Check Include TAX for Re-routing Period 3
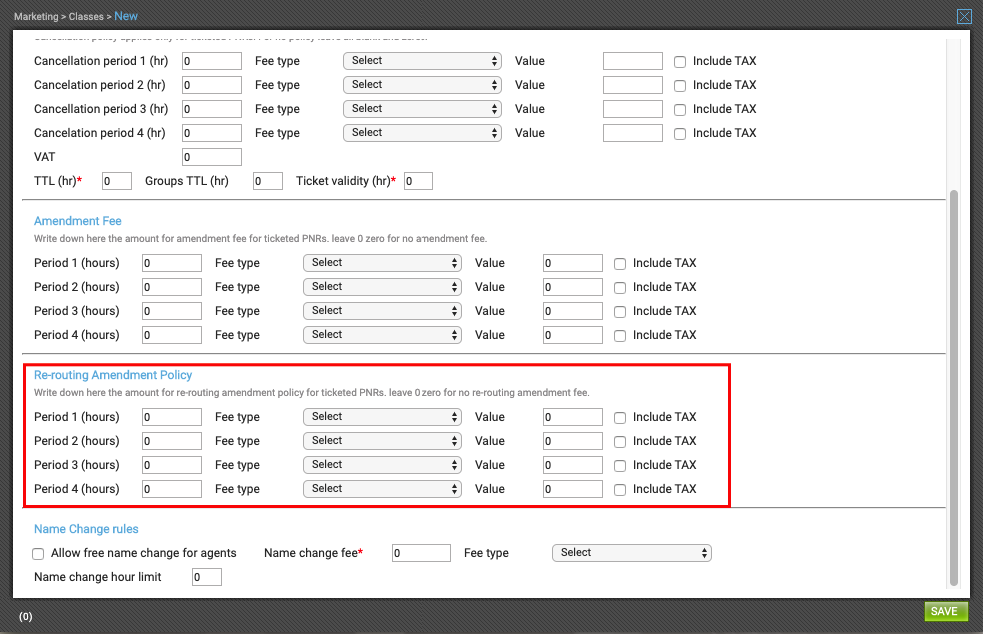Screen dimensions: 983x634 (x=620, y=466)
